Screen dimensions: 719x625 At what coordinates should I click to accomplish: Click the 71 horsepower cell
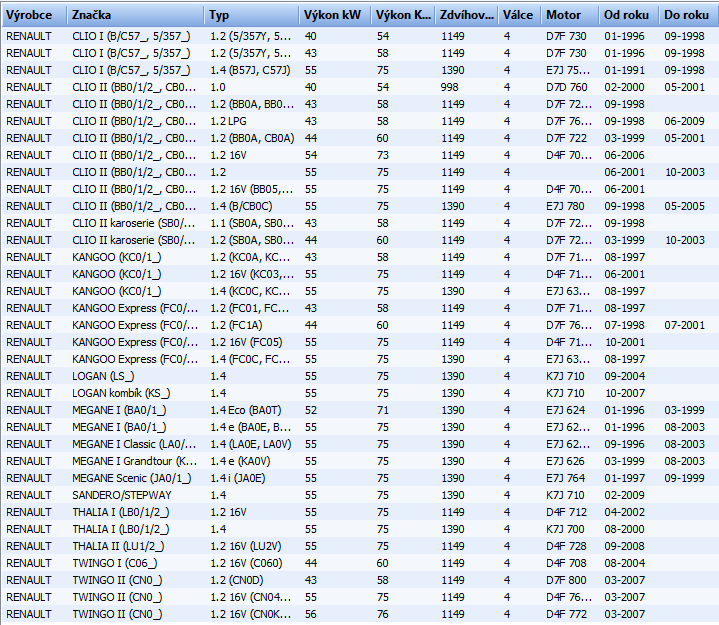[383, 409]
